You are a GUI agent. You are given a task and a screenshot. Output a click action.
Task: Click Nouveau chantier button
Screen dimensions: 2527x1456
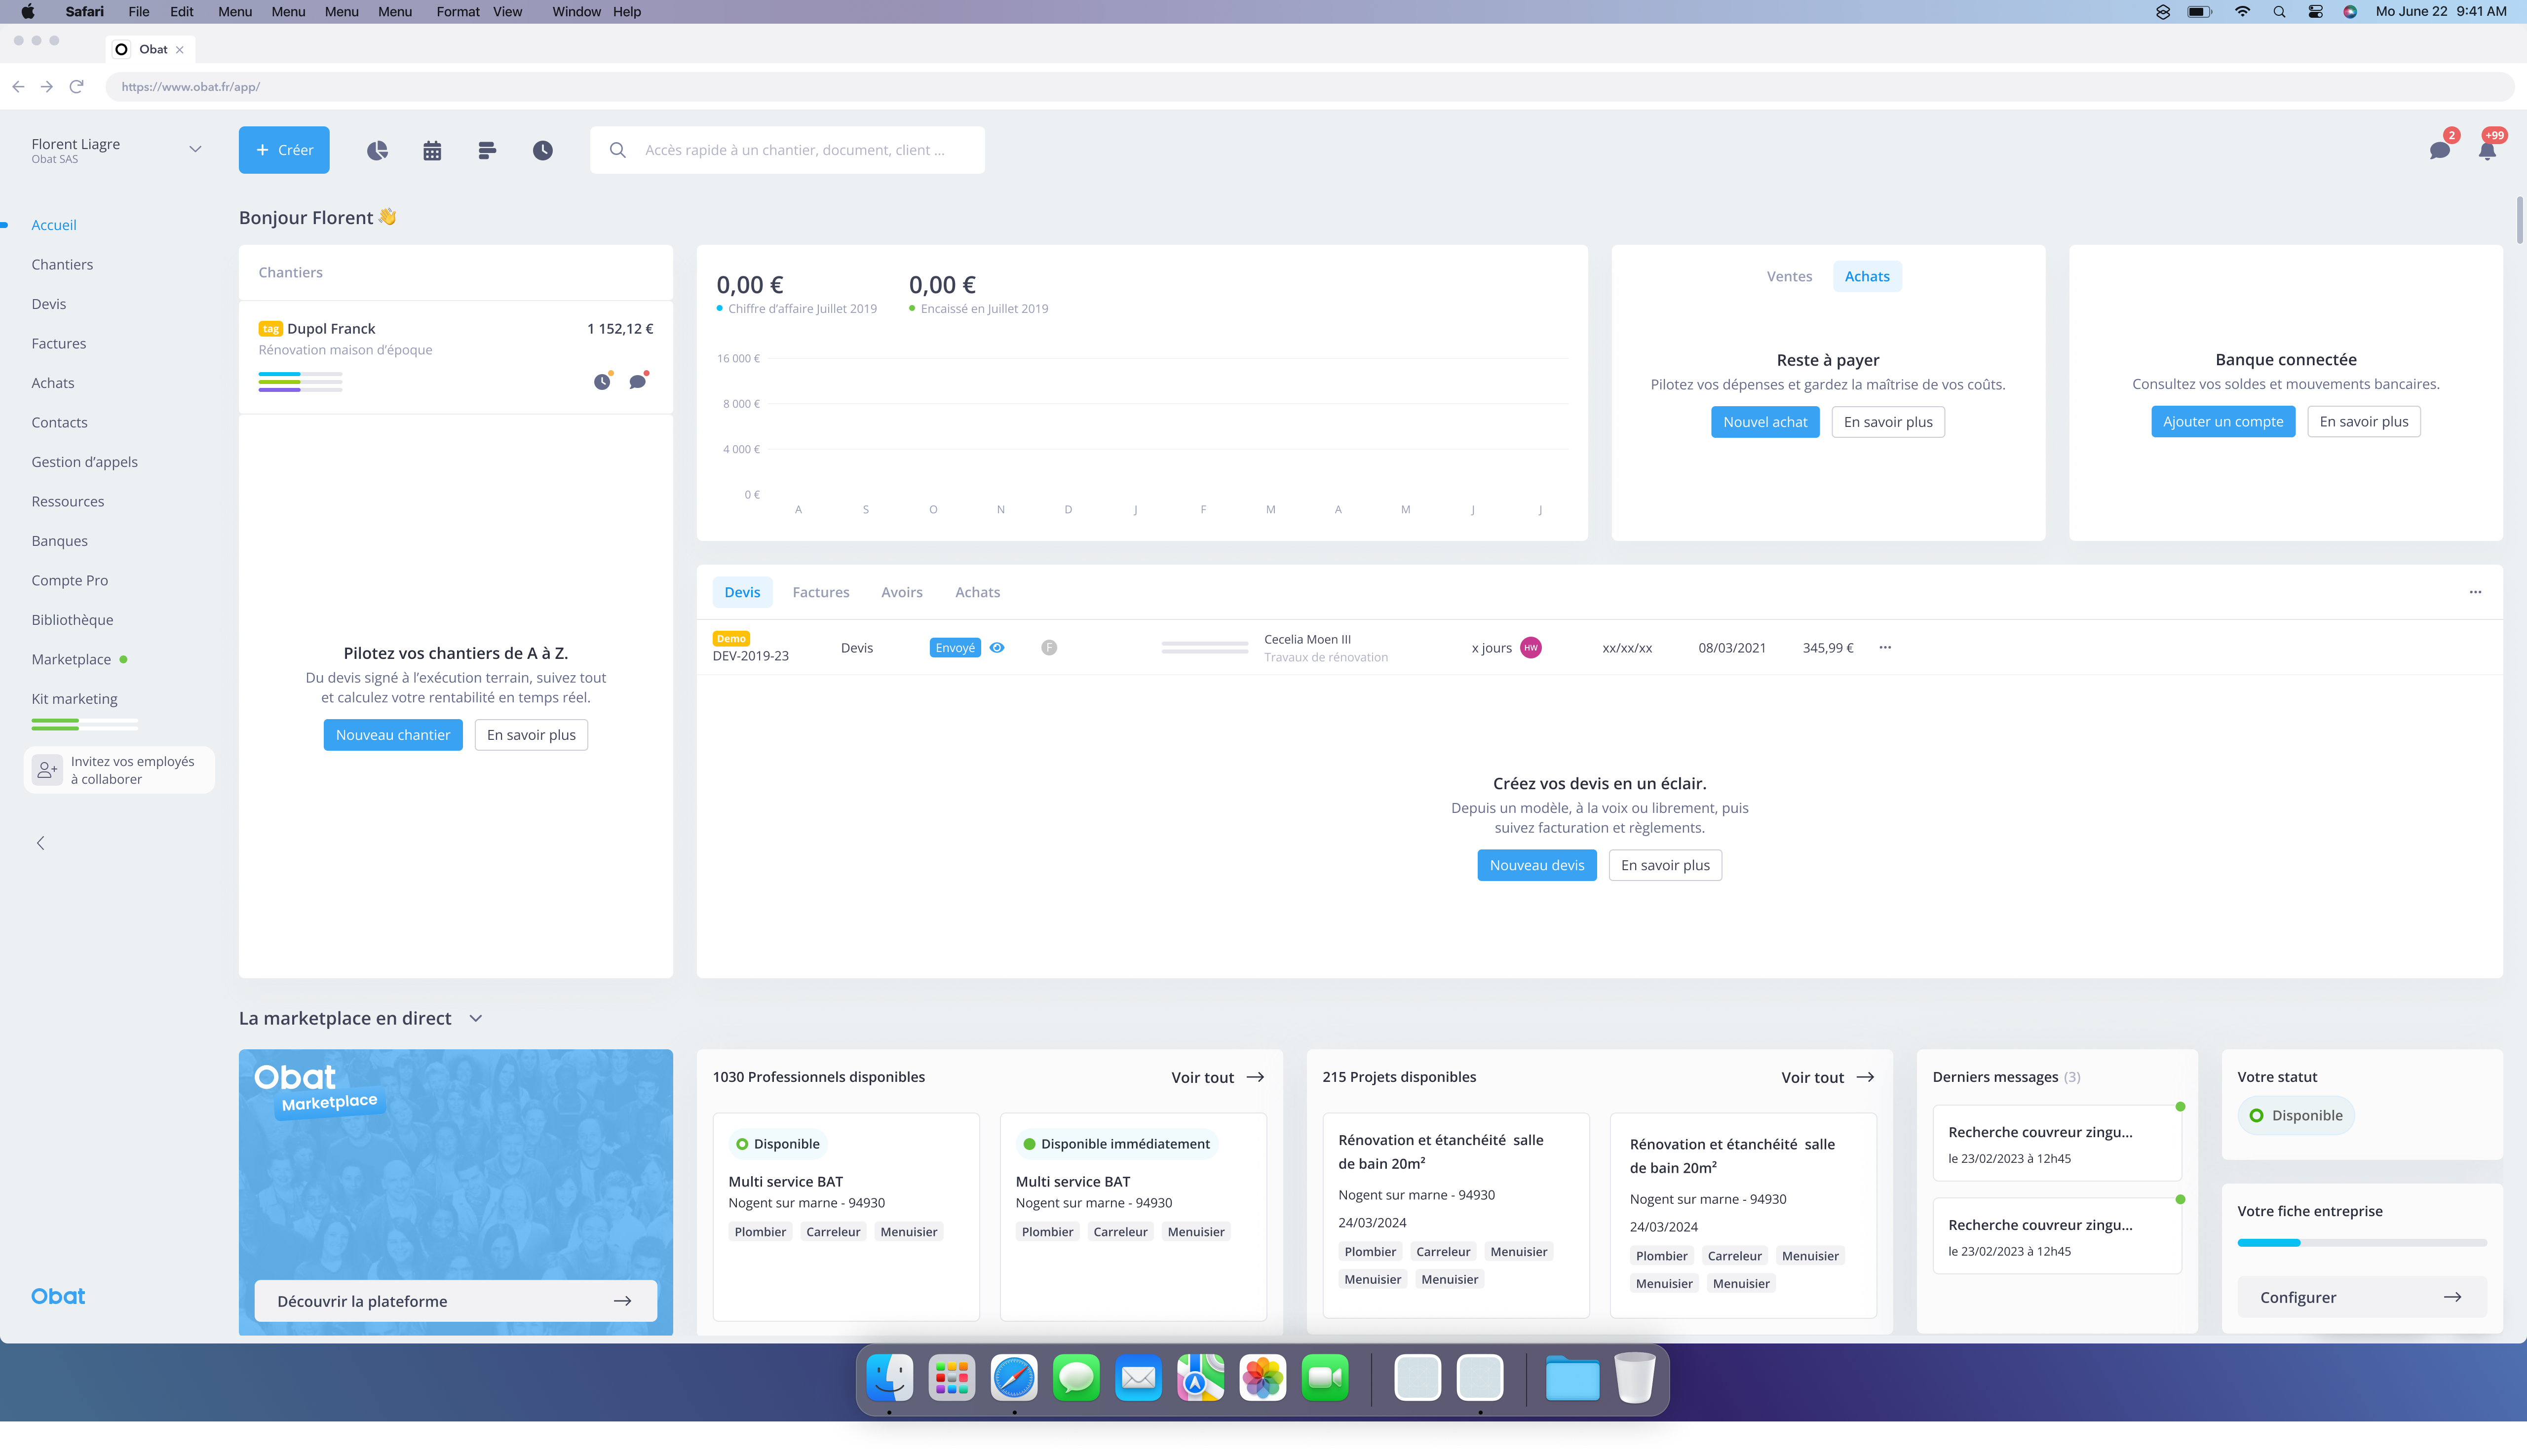[x=393, y=735]
